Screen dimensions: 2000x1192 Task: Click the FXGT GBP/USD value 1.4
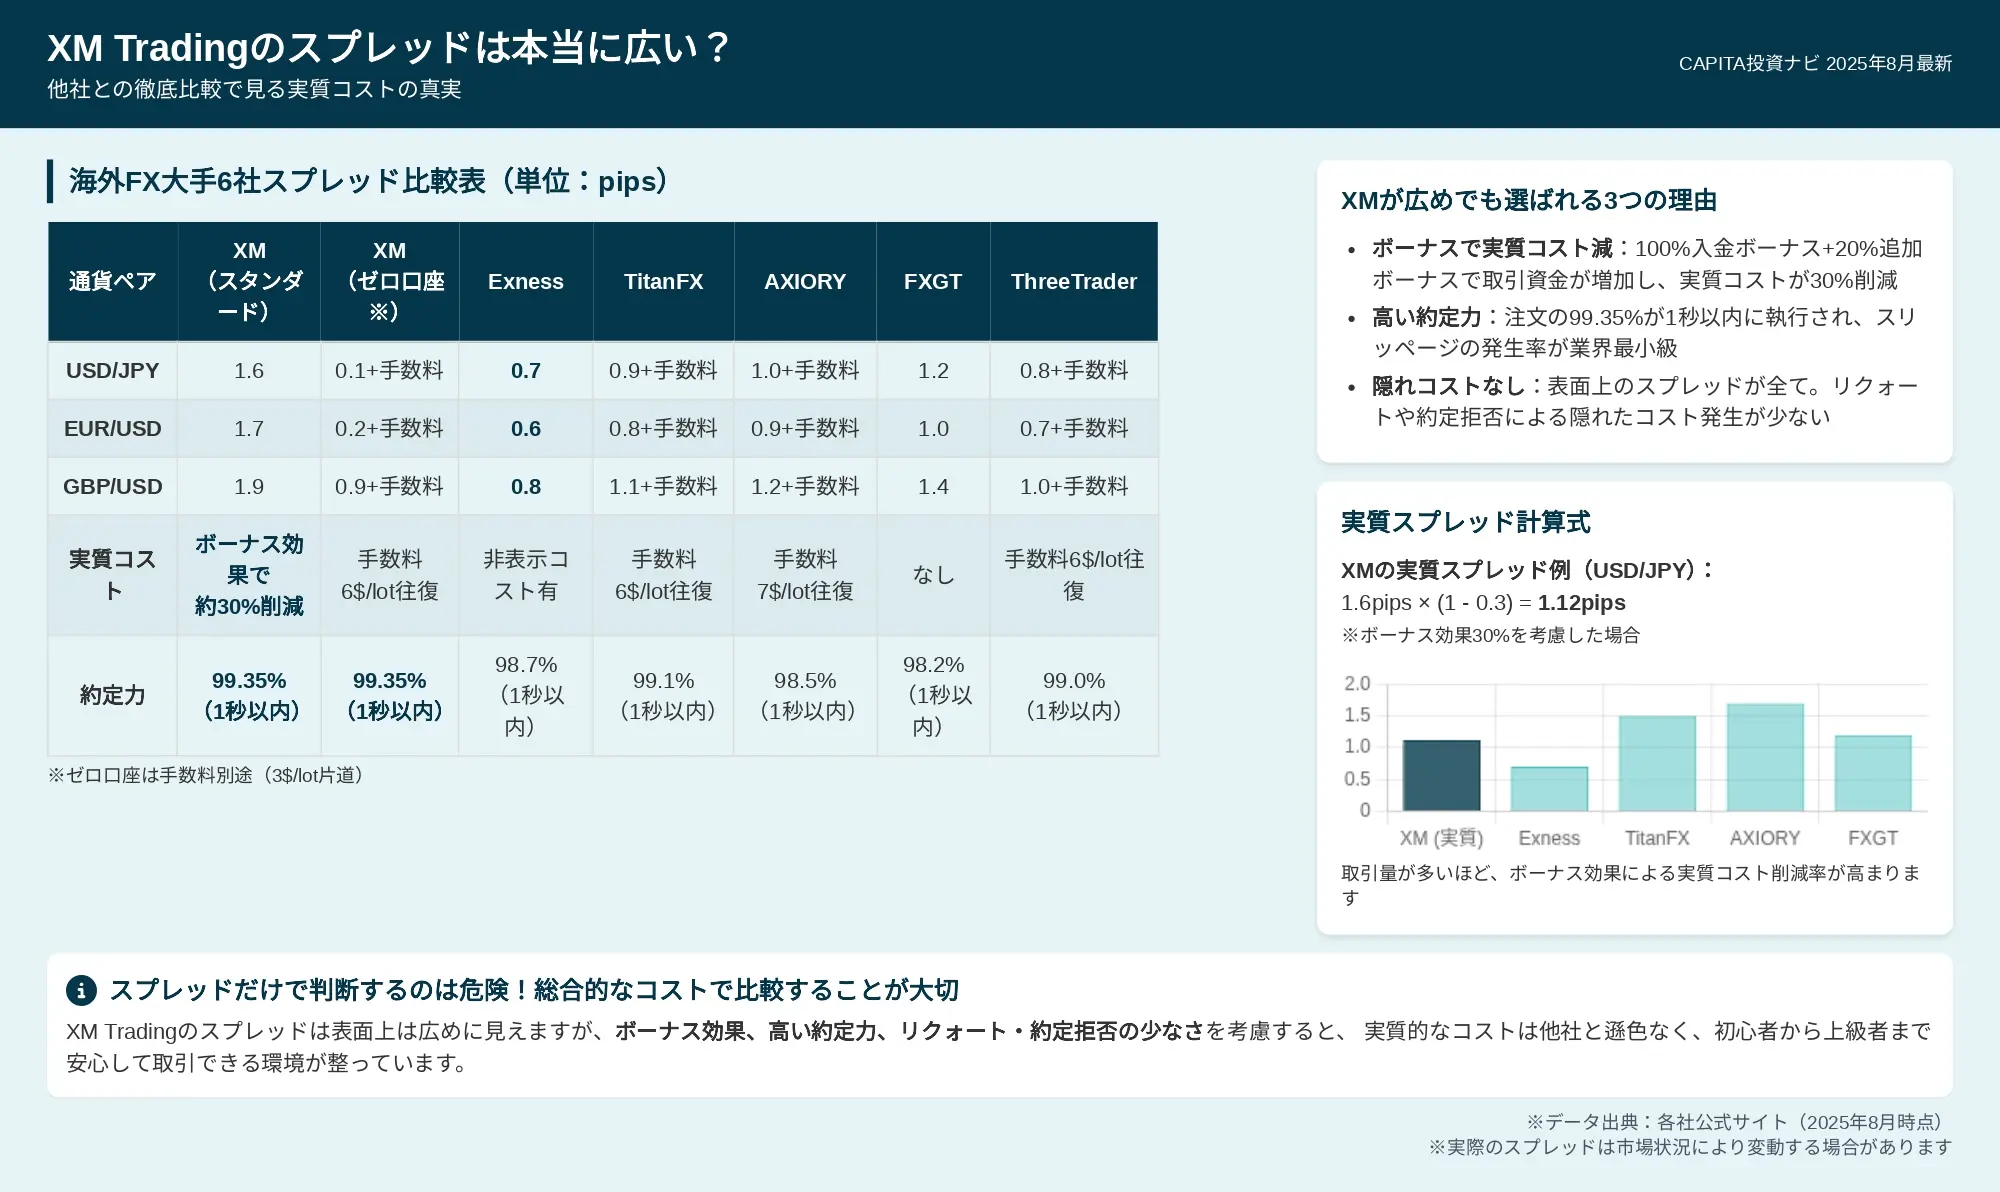tap(933, 487)
